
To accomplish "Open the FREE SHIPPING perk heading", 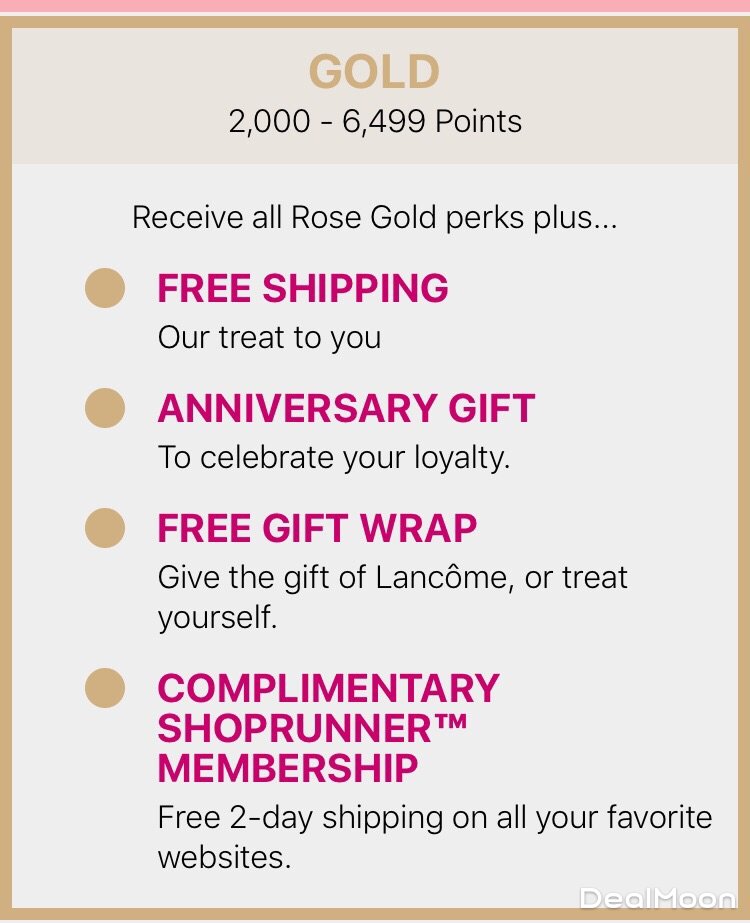I will tap(303, 288).
